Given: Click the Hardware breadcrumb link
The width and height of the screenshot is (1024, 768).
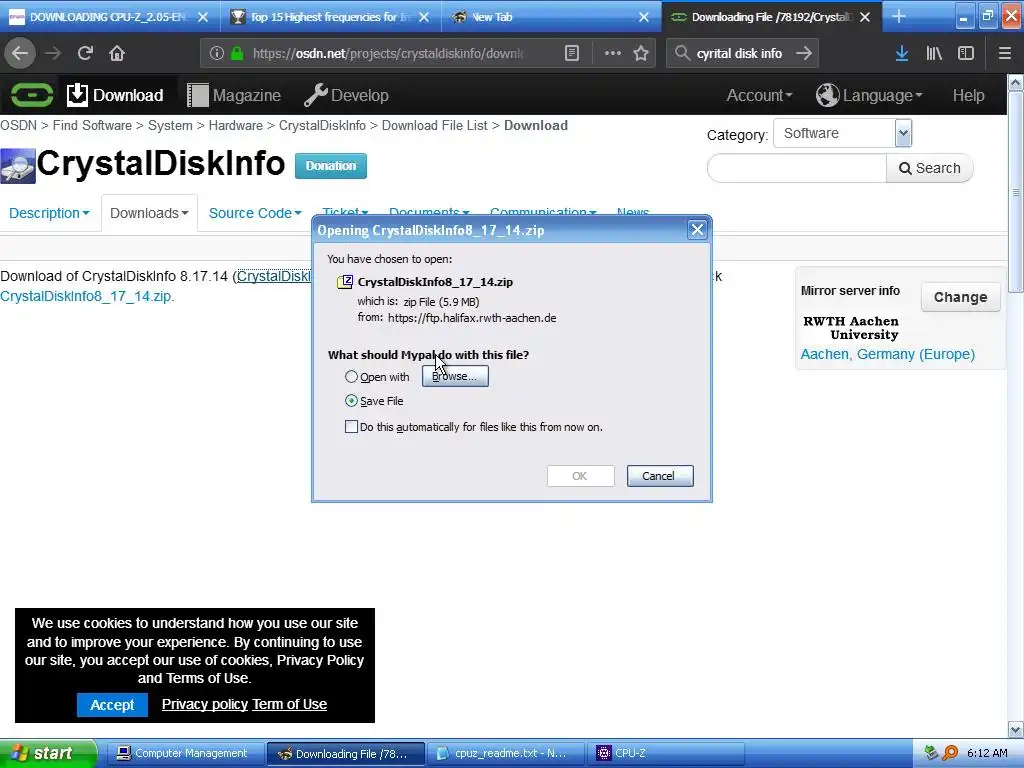Looking at the screenshot, I should [236, 125].
